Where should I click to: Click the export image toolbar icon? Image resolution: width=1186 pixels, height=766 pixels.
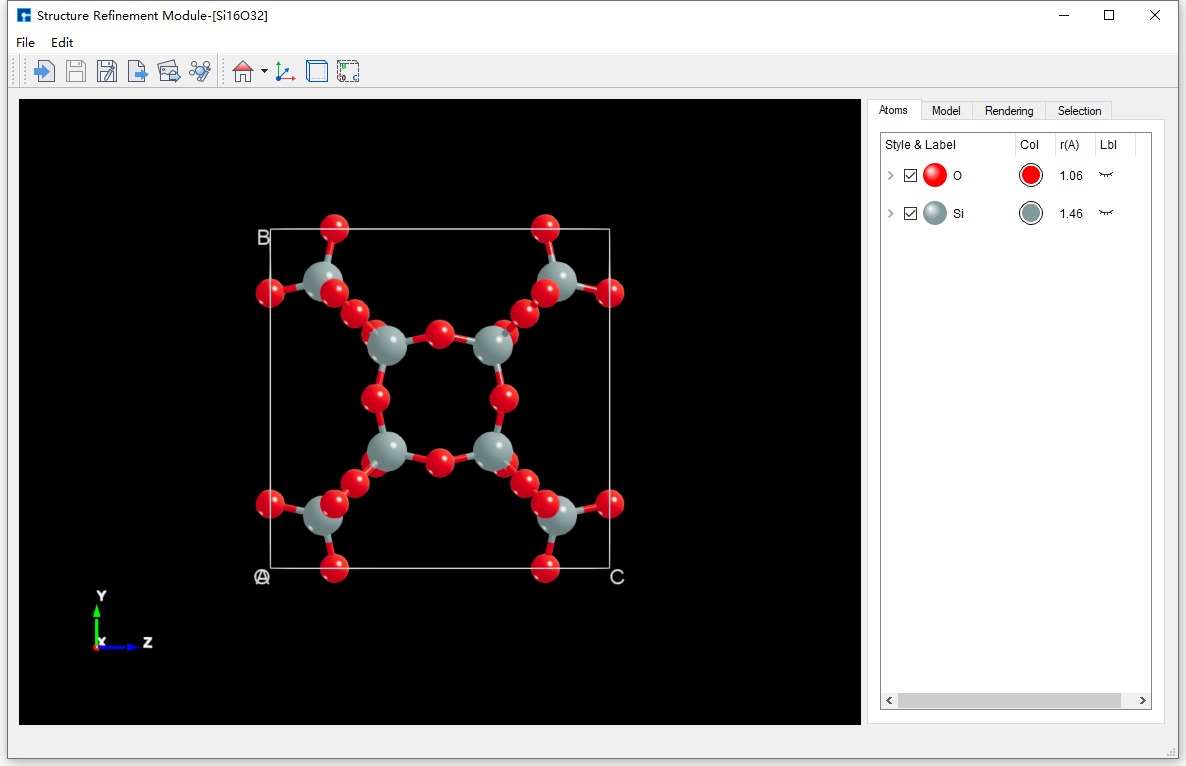168,70
